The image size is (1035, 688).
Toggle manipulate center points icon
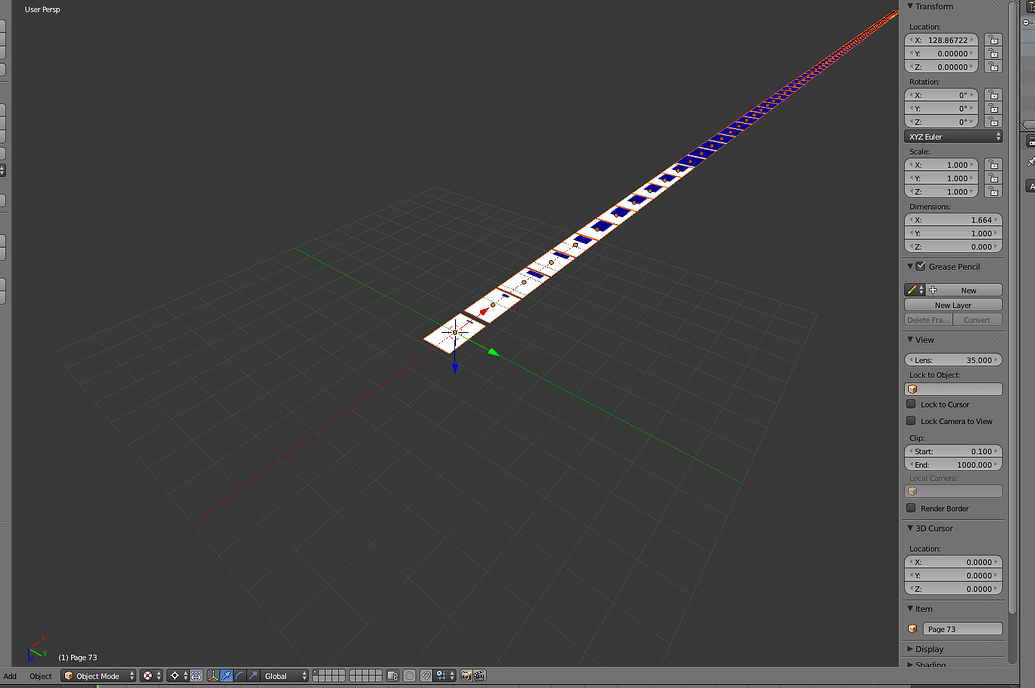point(196,675)
